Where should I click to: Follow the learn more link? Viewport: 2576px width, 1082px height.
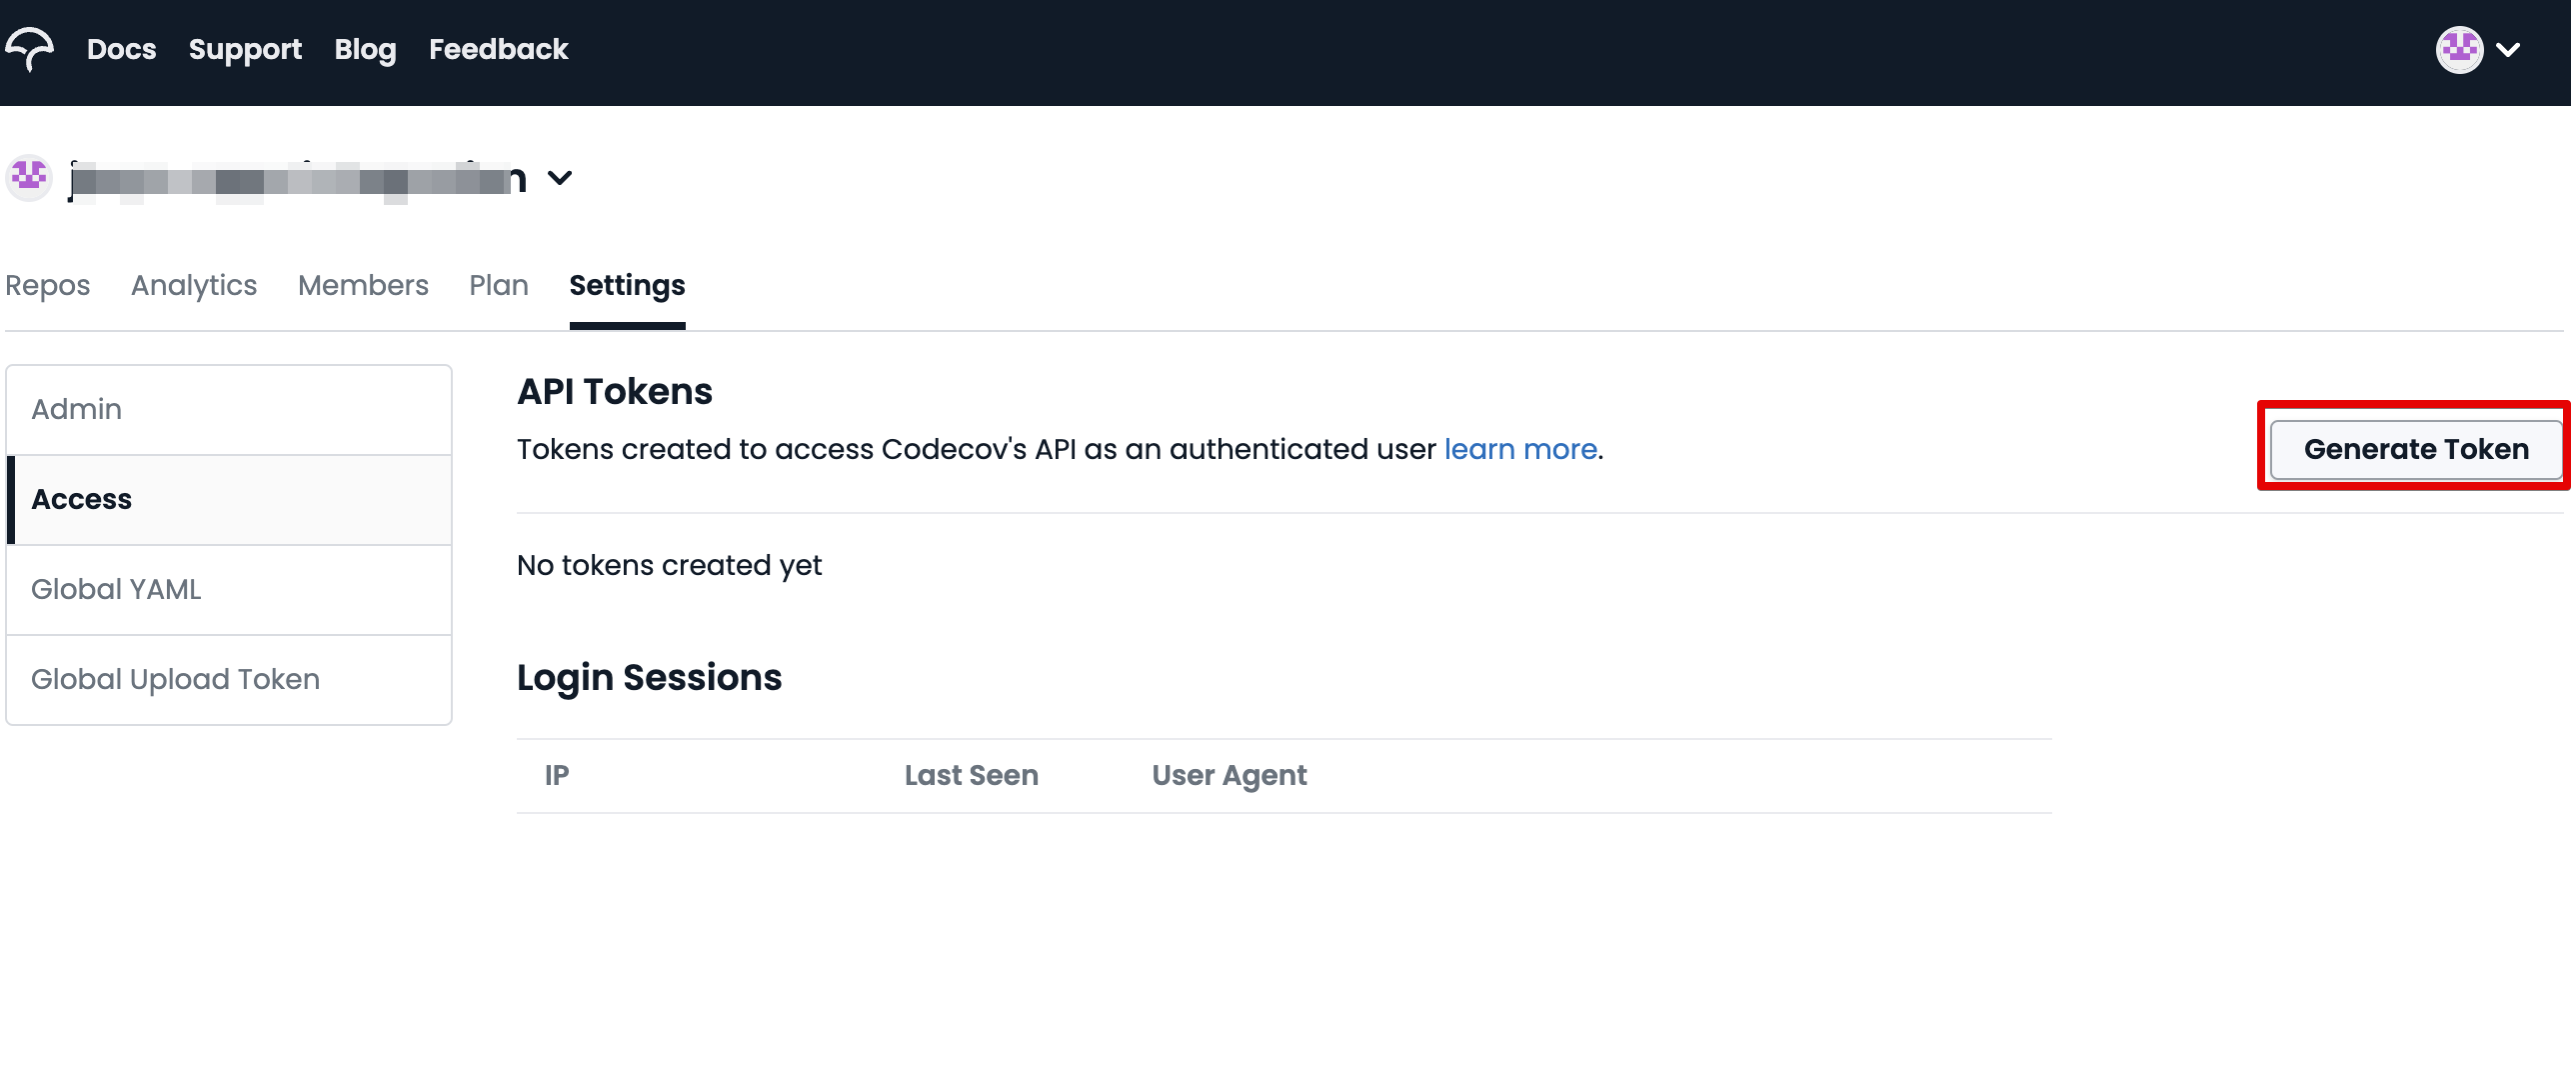(1519, 449)
